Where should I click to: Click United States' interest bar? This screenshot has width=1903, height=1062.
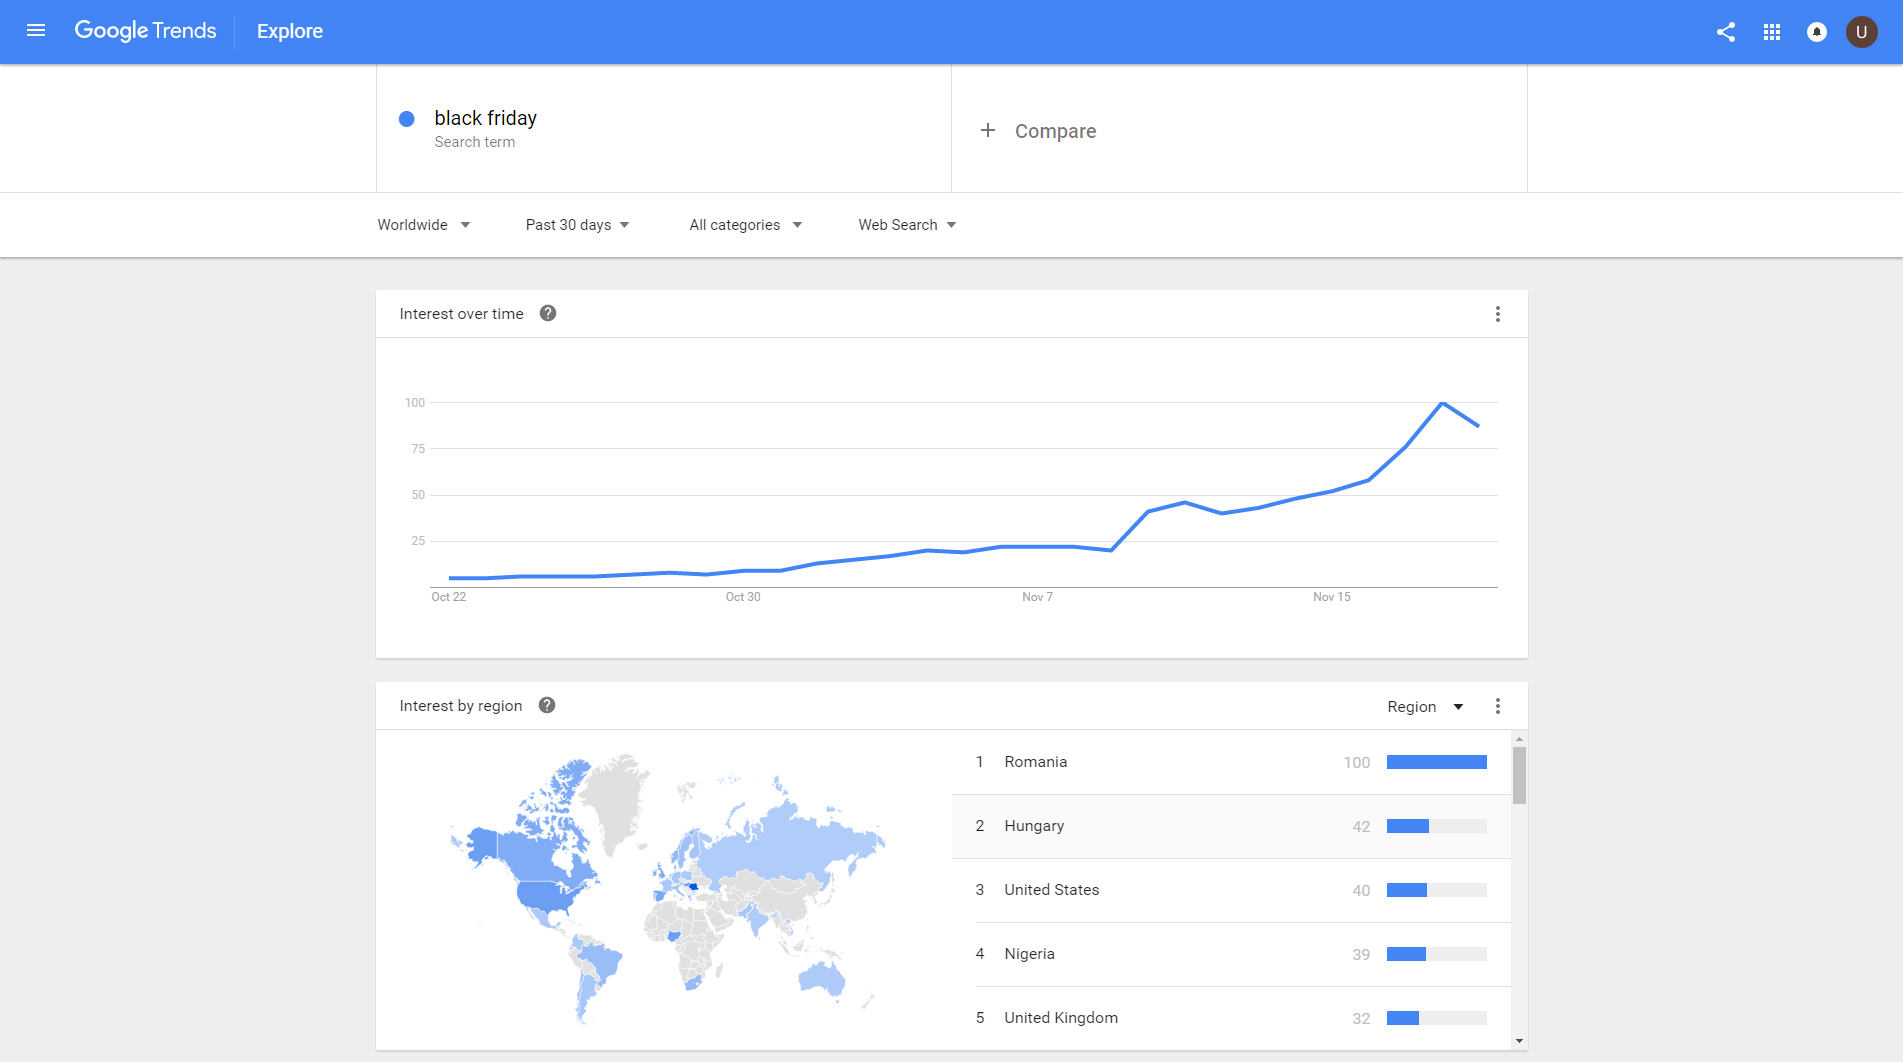(1437, 890)
